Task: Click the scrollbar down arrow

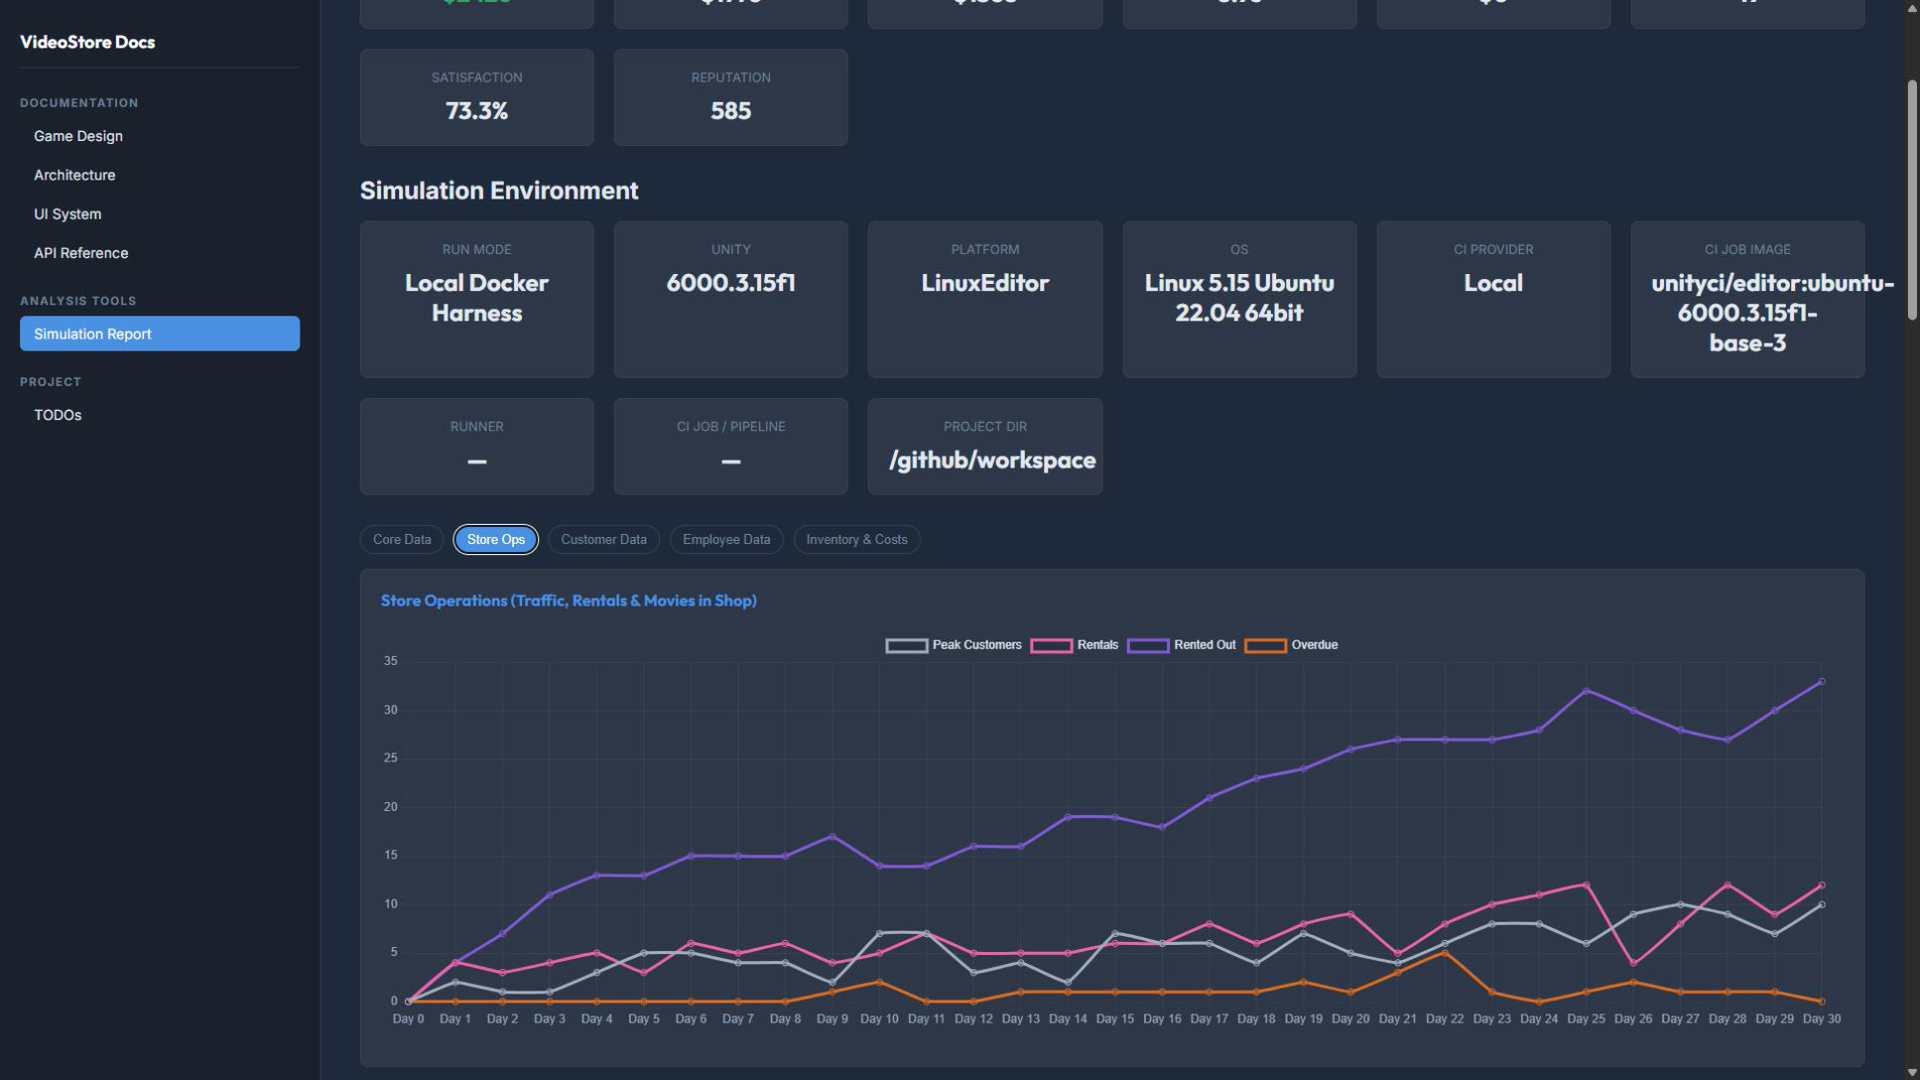Action: point(1912,1072)
